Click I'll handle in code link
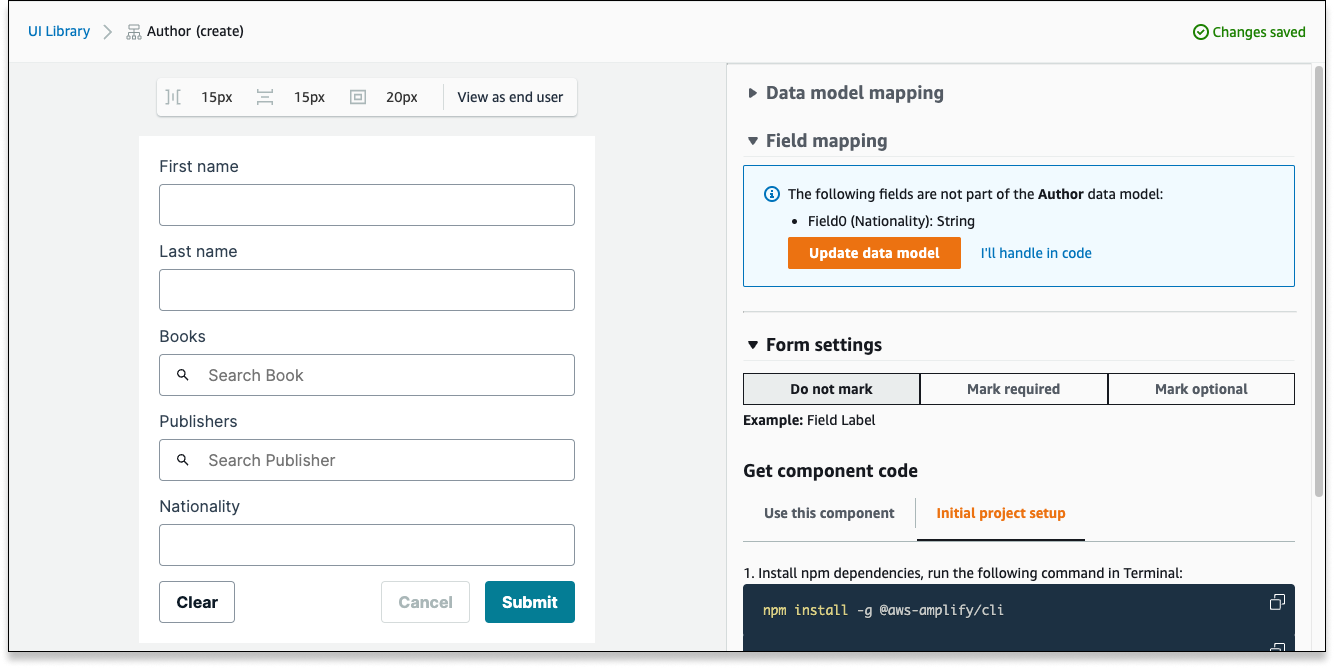 1036,253
